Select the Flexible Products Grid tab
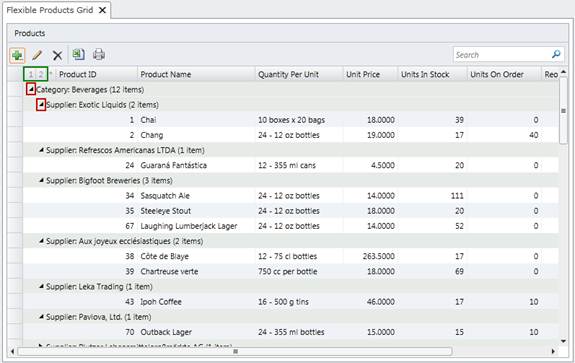575x363 pixels. click(x=50, y=10)
